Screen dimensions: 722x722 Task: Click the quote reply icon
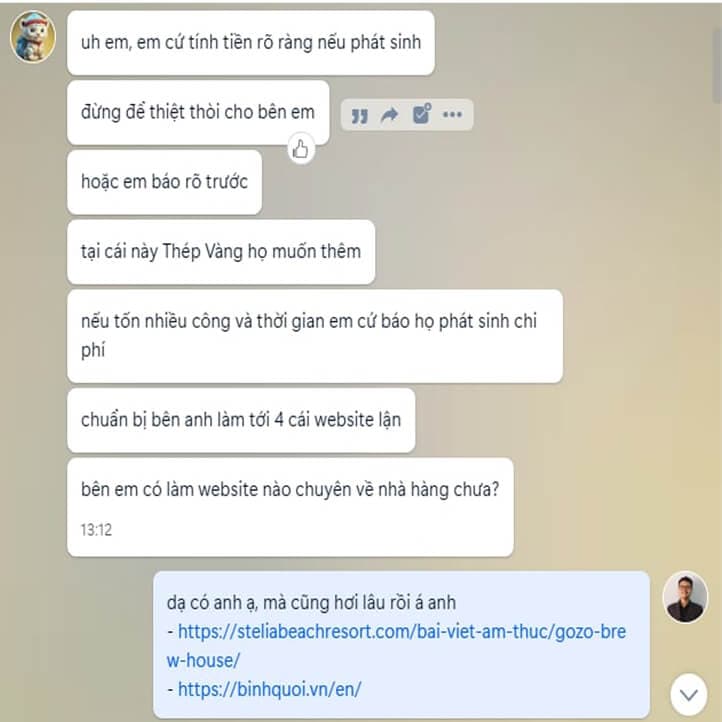pos(360,115)
